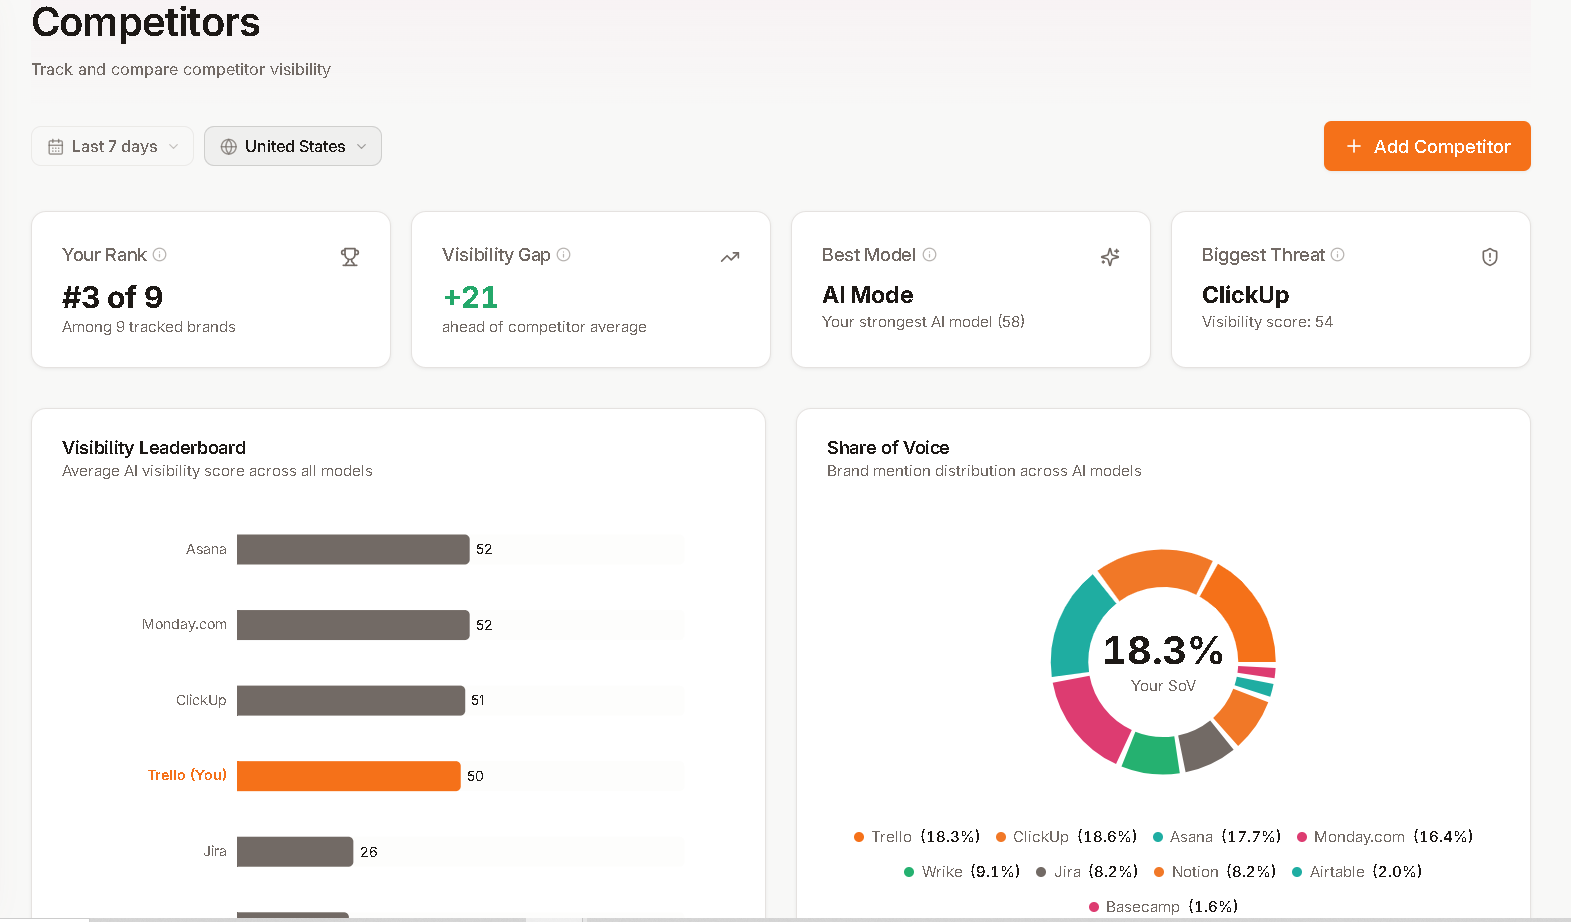Click the info icon next to Biggest Threat
This screenshot has width=1571, height=922.
click(1338, 255)
